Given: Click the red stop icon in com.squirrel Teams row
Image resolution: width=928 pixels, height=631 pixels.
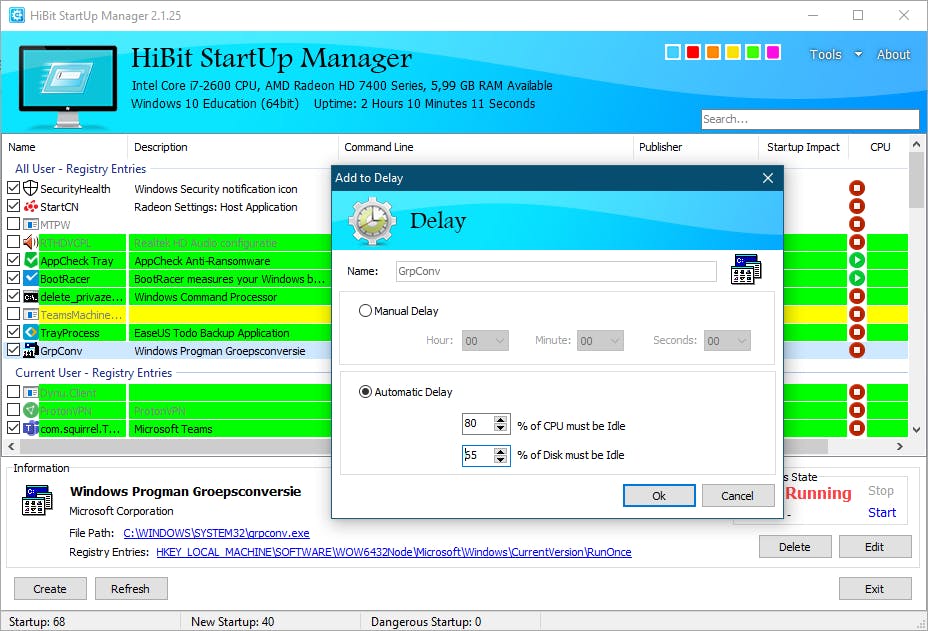Looking at the screenshot, I should point(856,428).
